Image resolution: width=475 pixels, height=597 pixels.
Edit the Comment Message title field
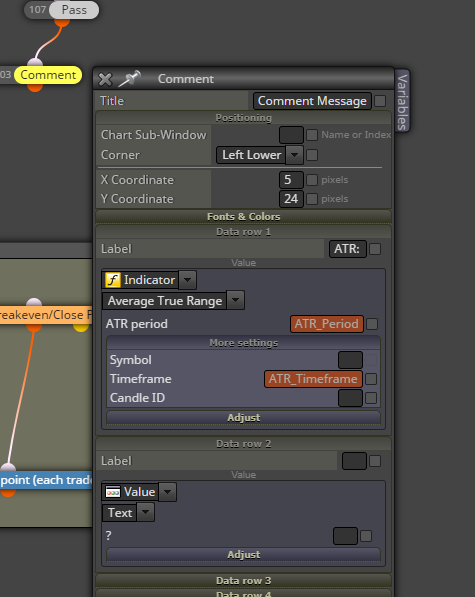(312, 101)
